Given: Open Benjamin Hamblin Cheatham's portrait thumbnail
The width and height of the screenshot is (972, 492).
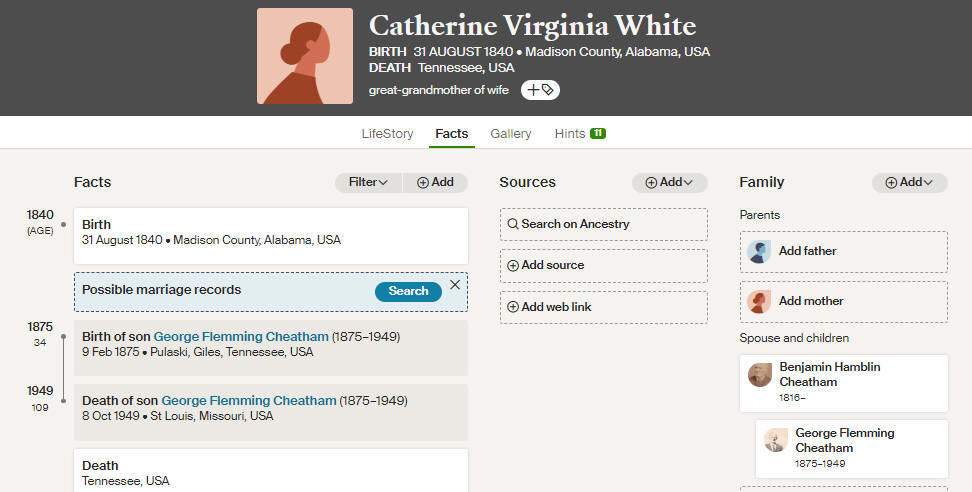Looking at the screenshot, I should 759,375.
